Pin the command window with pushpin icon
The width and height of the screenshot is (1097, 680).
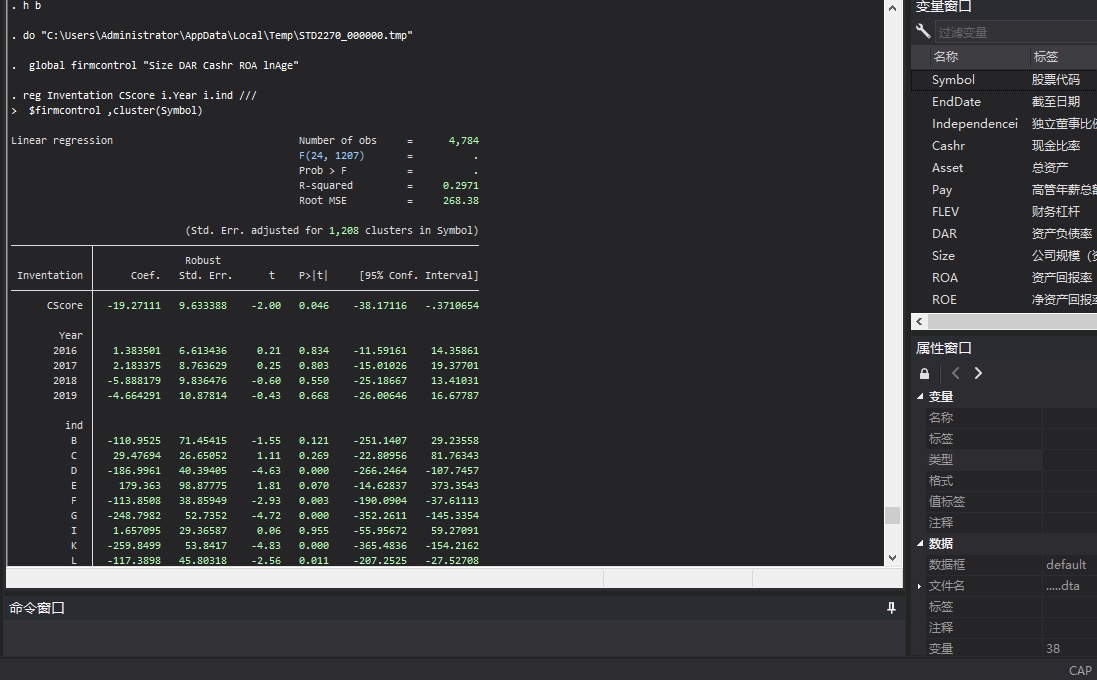tap(891, 608)
